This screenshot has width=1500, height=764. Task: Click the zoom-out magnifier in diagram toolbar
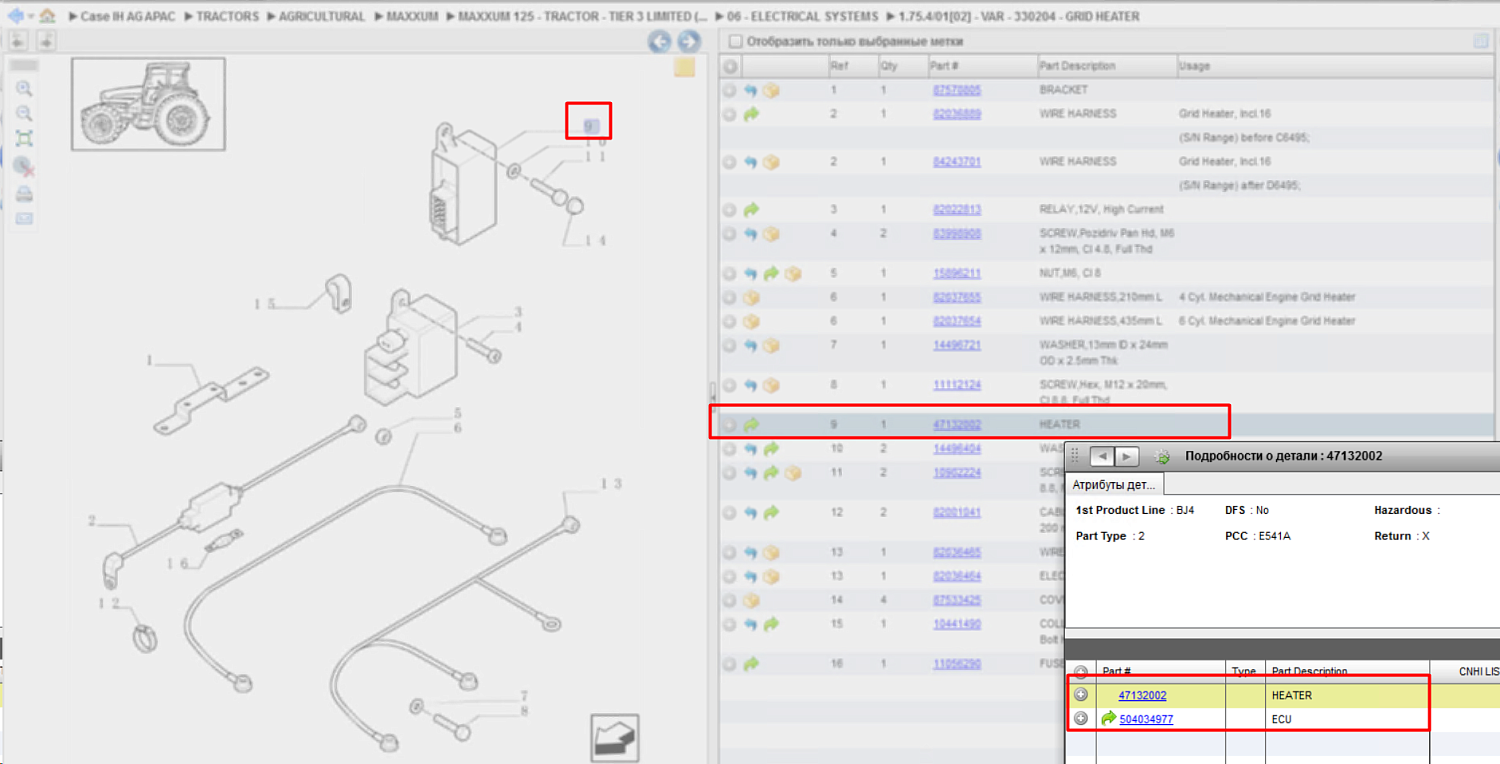pyautogui.click(x=24, y=114)
